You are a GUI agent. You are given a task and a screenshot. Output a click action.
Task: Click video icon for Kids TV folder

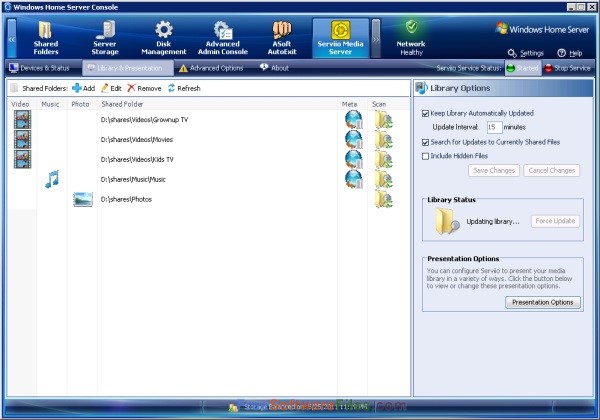(x=22, y=159)
